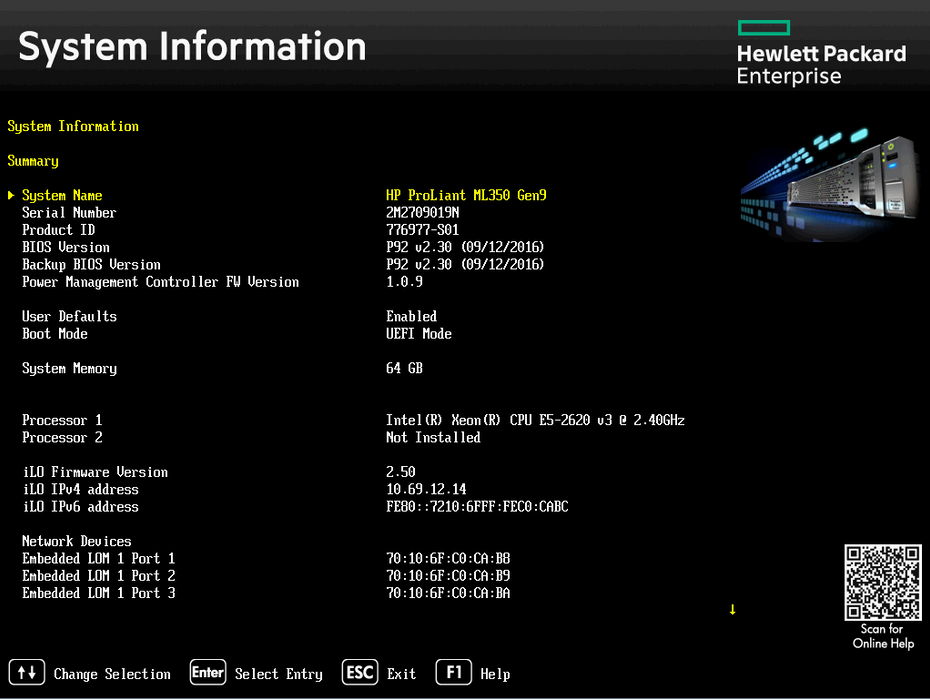Click the Boot Mode label
Screen dimensions: 930x700
55,333
